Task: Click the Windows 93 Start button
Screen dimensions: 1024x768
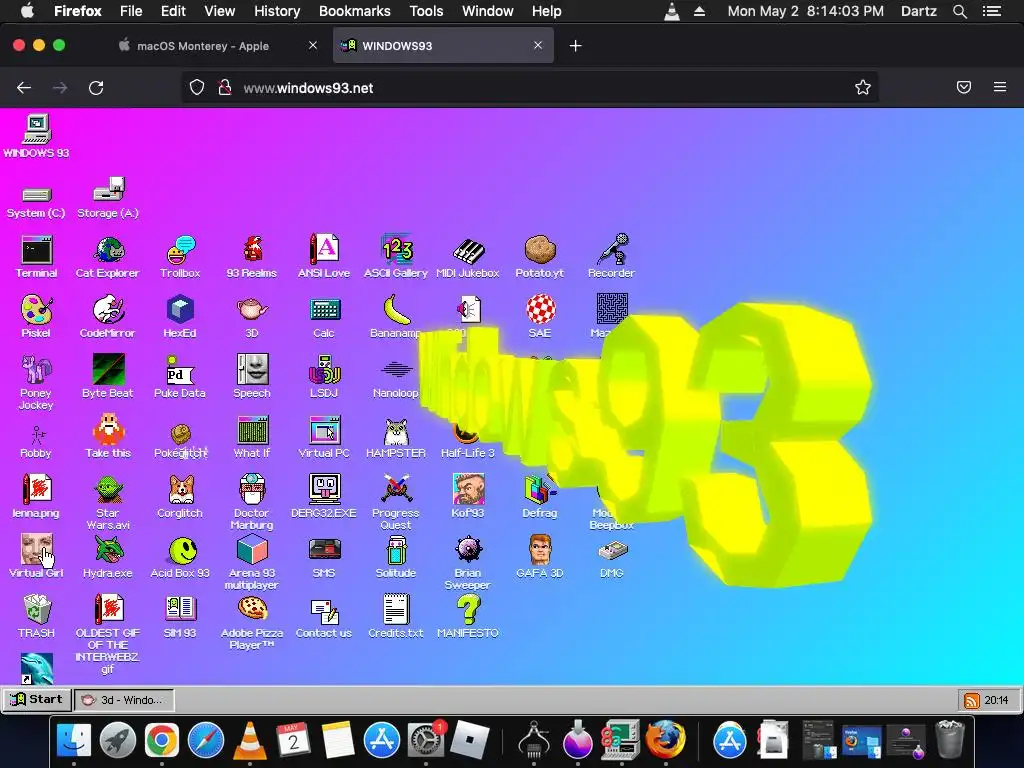Action: [x=37, y=699]
